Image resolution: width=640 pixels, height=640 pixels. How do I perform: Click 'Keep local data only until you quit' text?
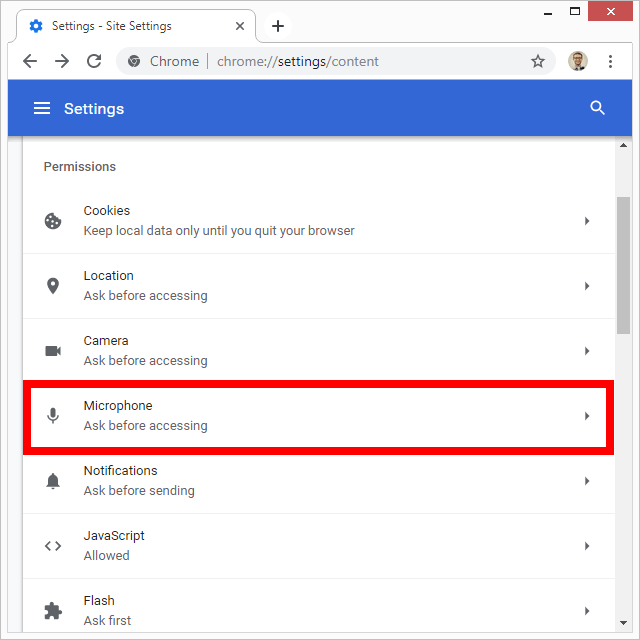[x=219, y=231]
